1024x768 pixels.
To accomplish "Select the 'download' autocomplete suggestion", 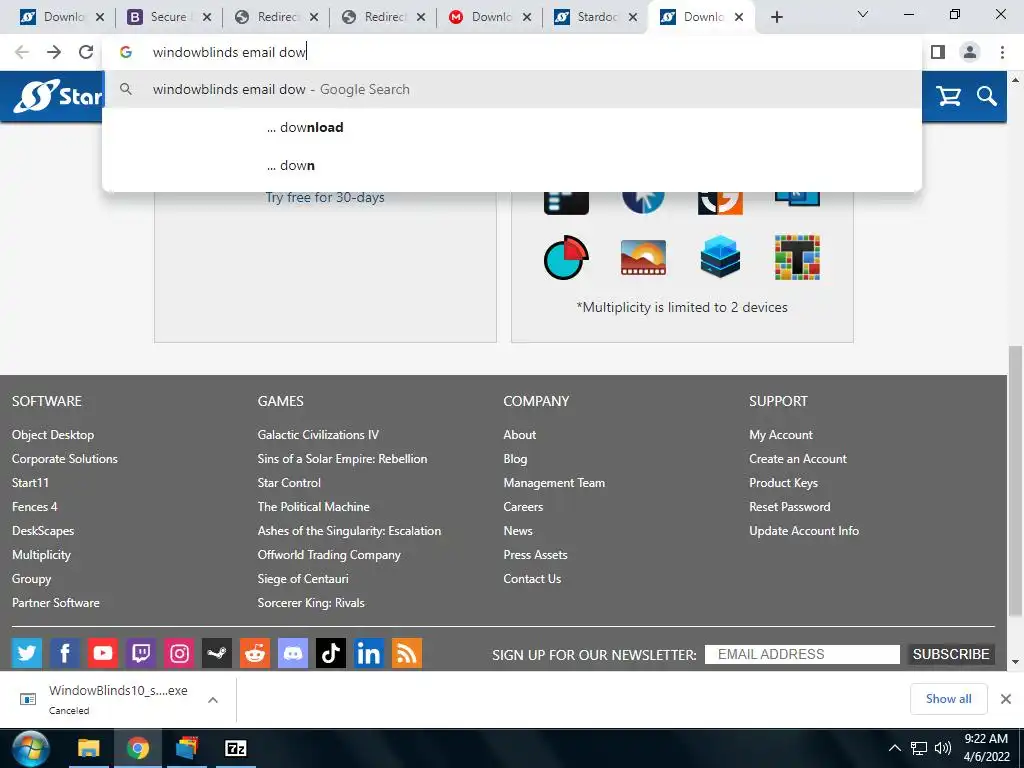I will [511, 127].
